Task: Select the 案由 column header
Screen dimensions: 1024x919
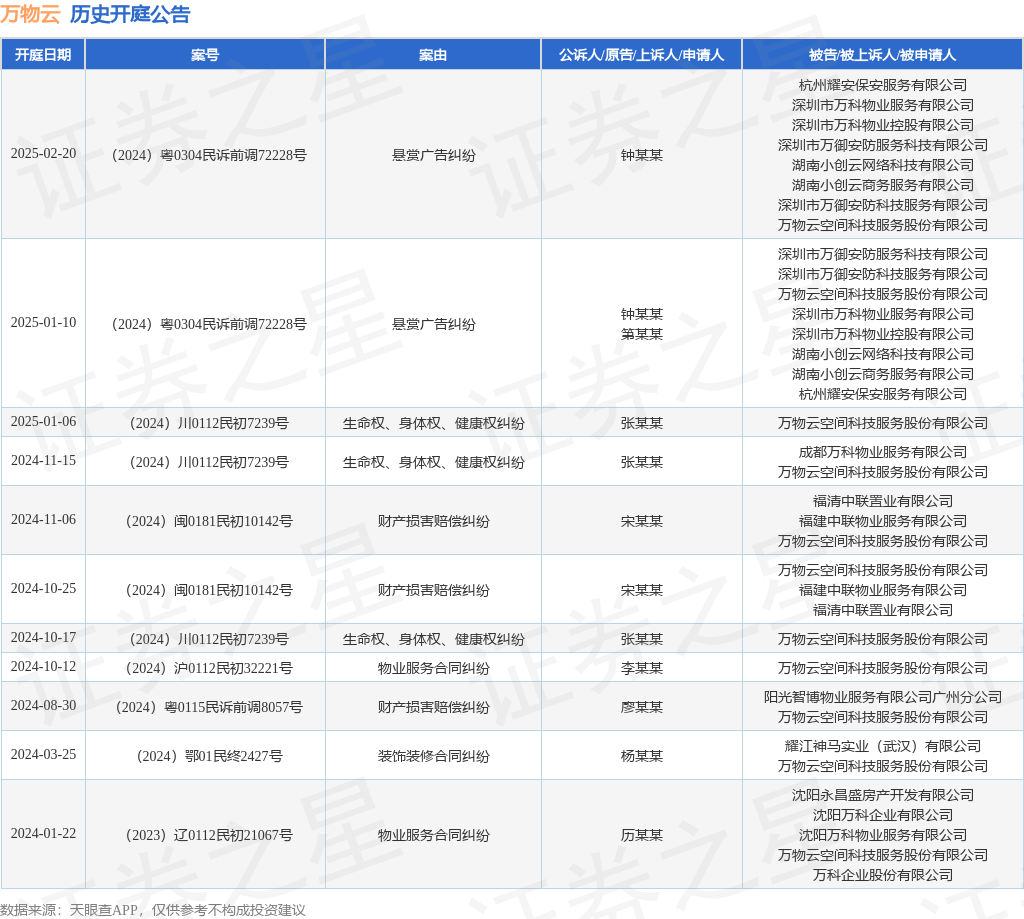Action: point(433,55)
